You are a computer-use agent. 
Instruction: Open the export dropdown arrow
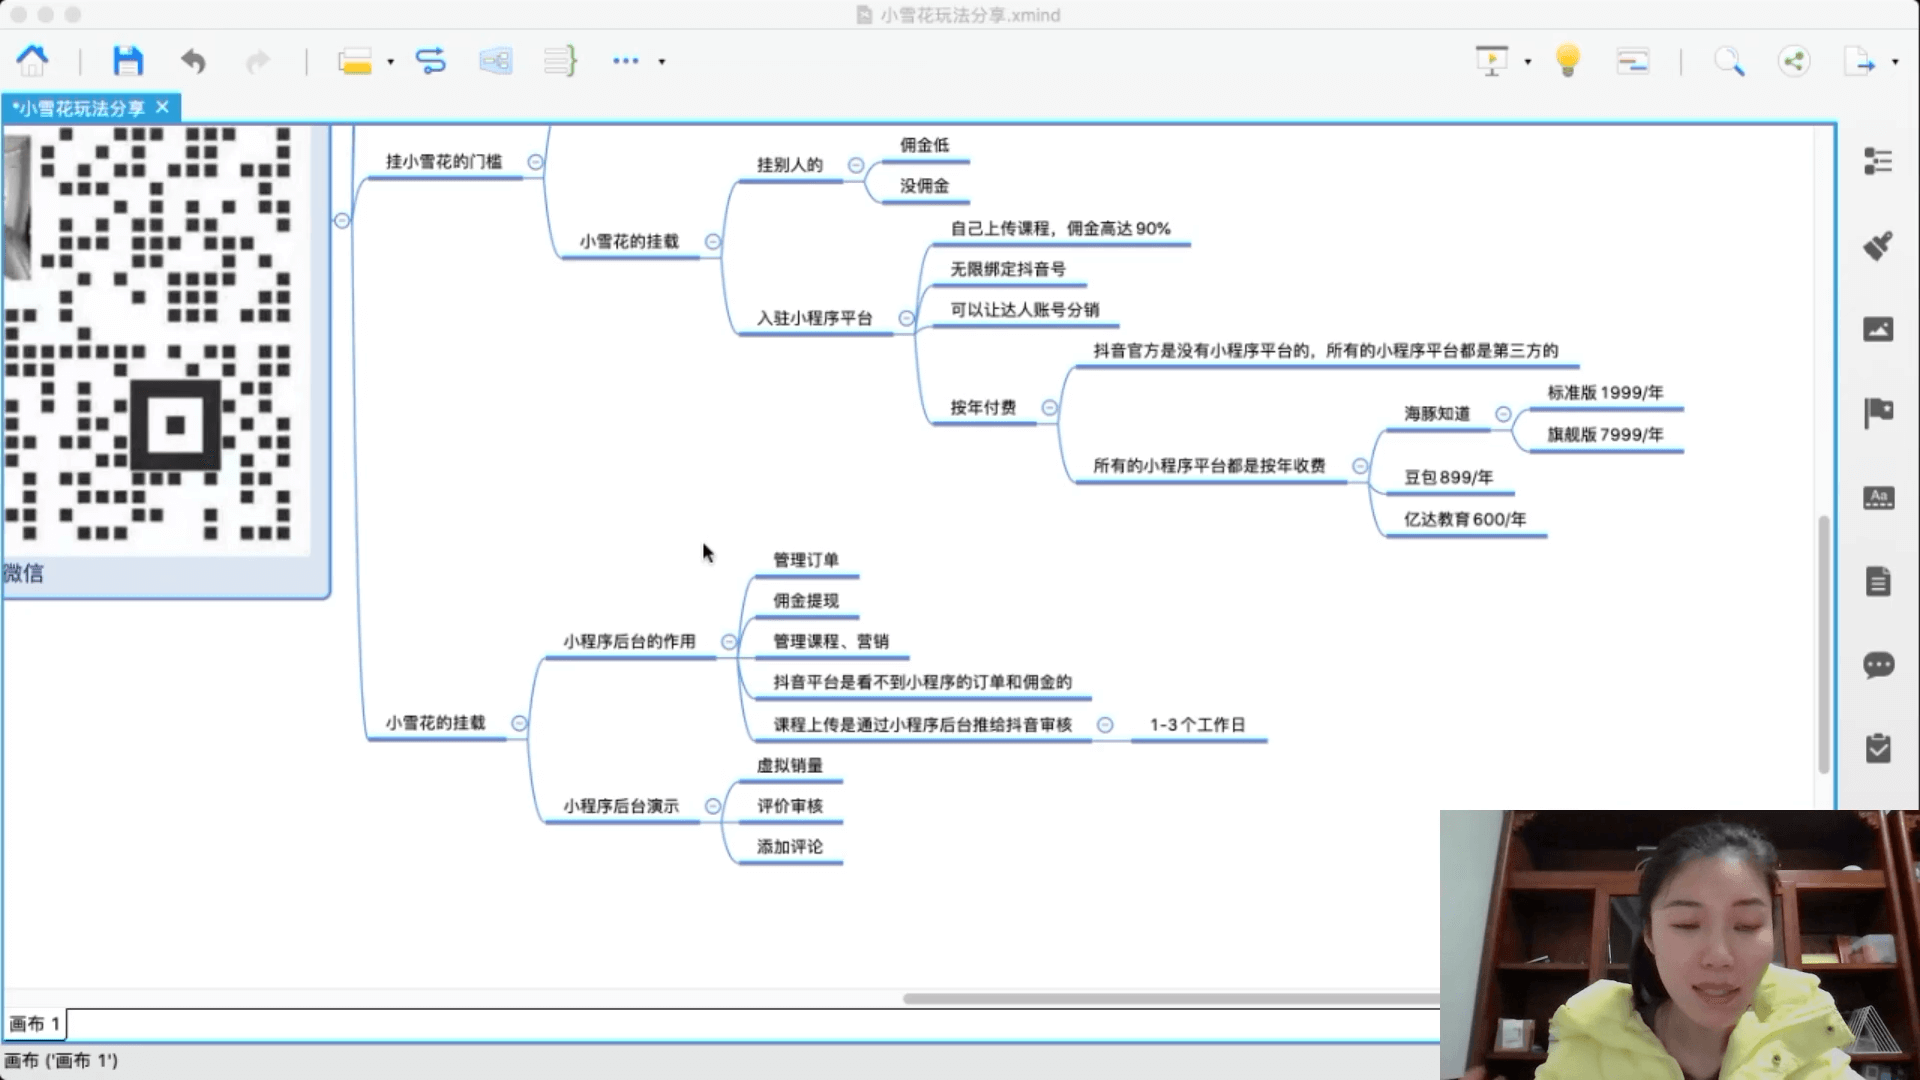[1895, 62]
